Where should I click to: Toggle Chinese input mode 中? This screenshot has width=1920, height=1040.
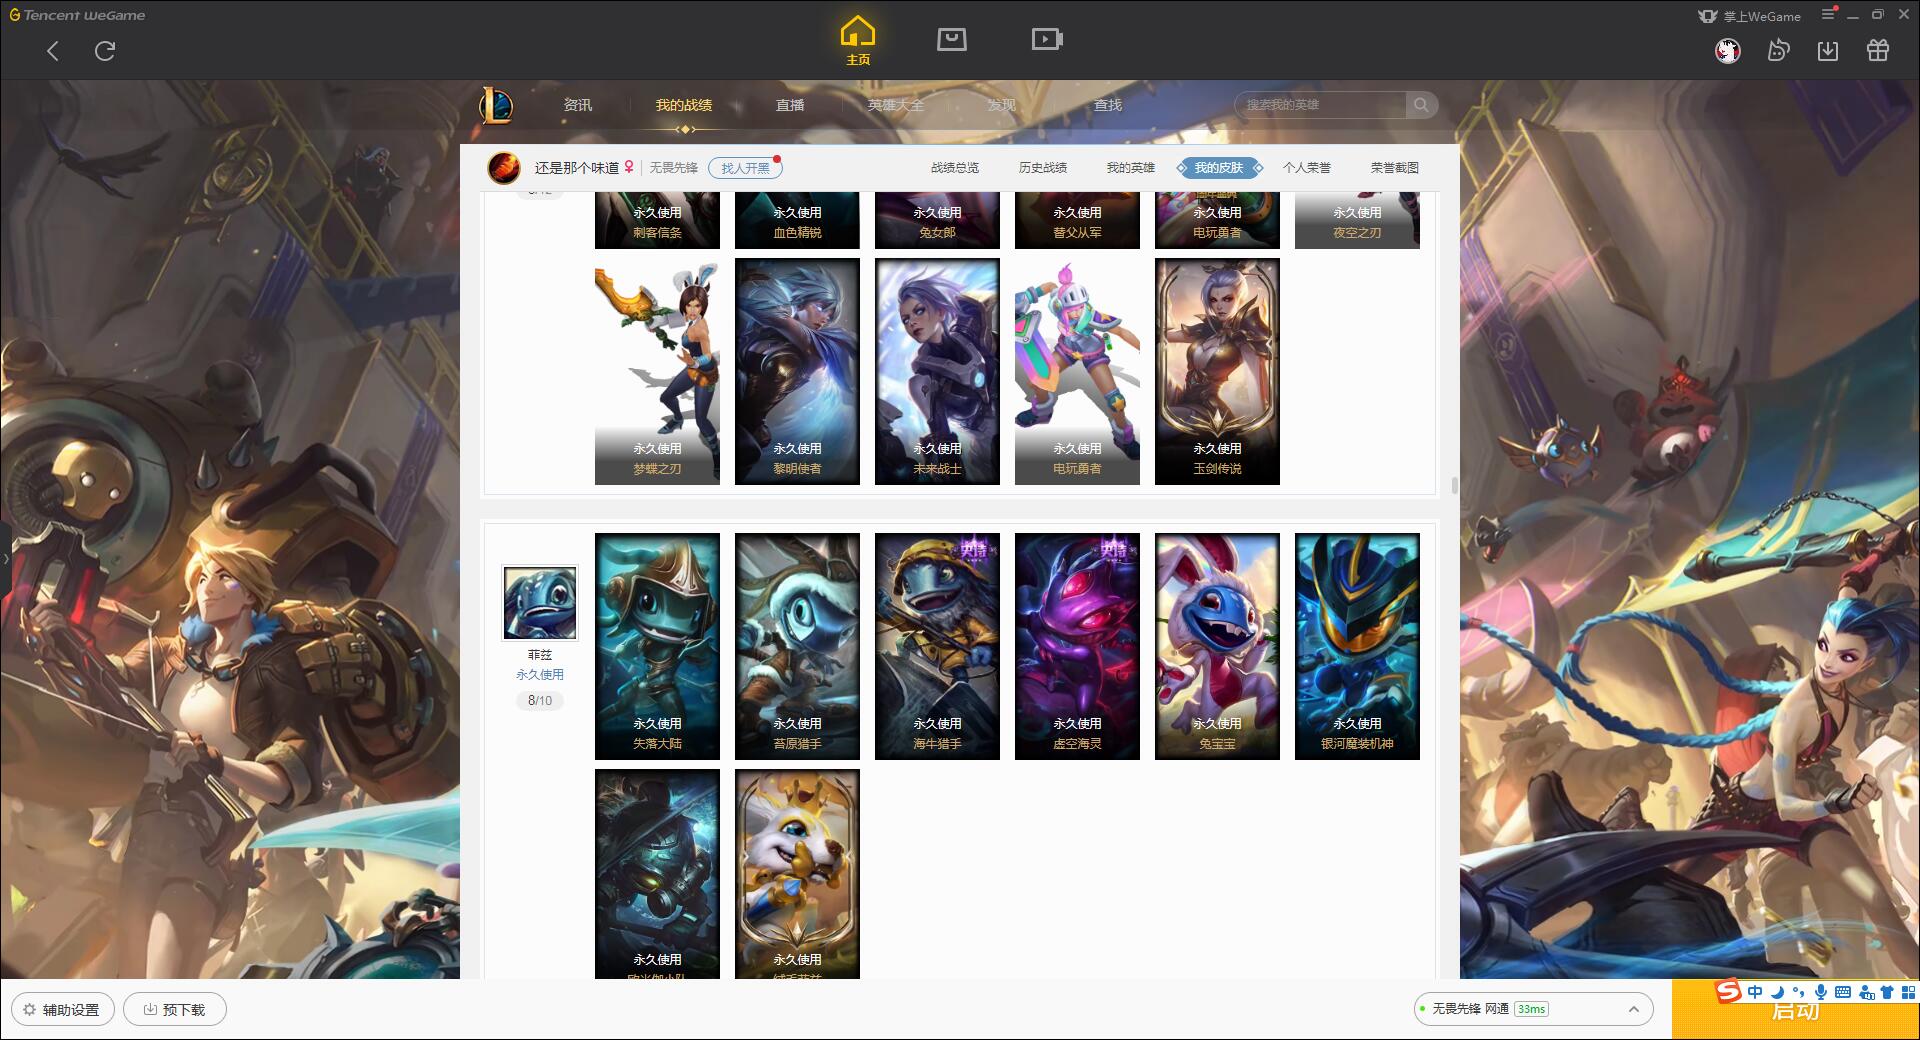[1755, 992]
